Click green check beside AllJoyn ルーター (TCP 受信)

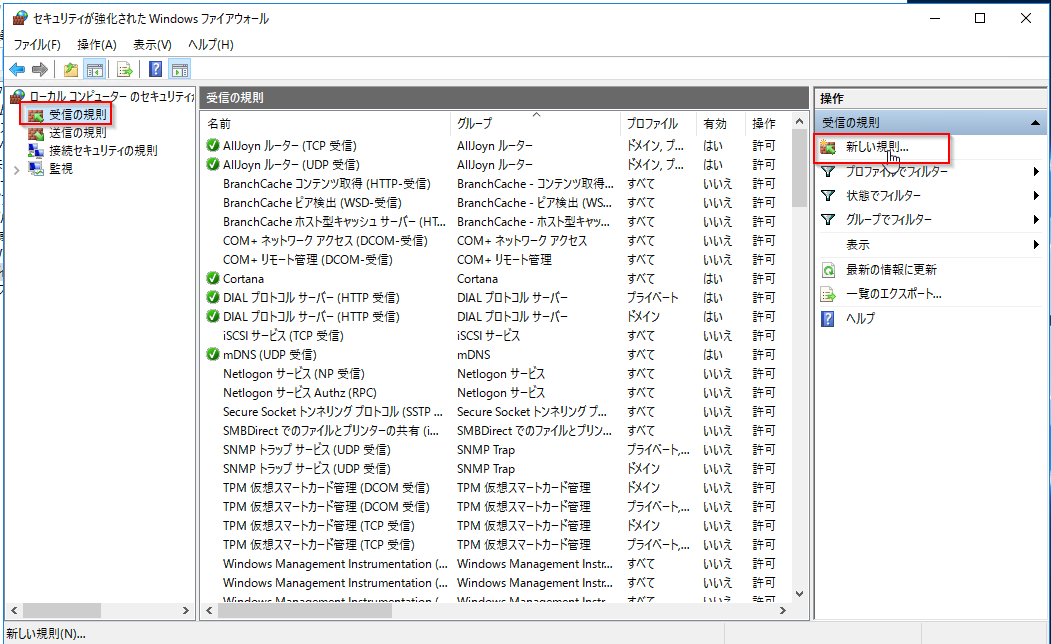click(x=213, y=145)
